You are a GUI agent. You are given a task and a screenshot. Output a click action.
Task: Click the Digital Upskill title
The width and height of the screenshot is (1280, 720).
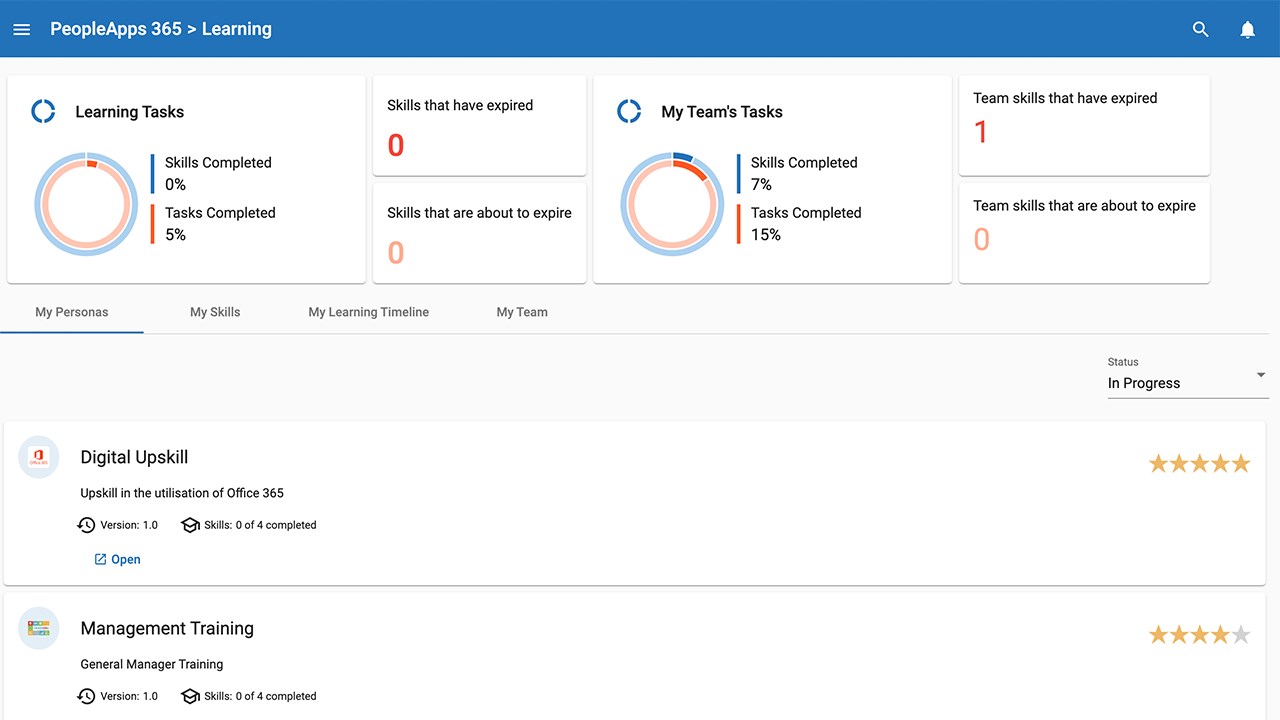(134, 457)
